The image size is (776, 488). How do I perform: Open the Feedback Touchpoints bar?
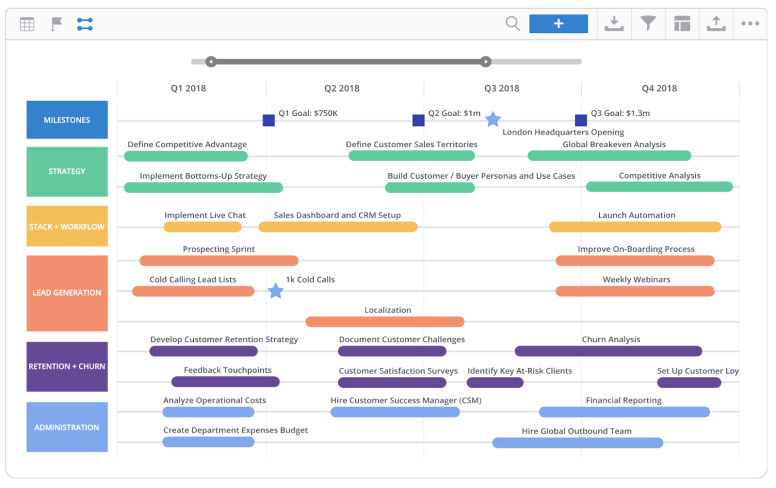(x=225, y=382)
